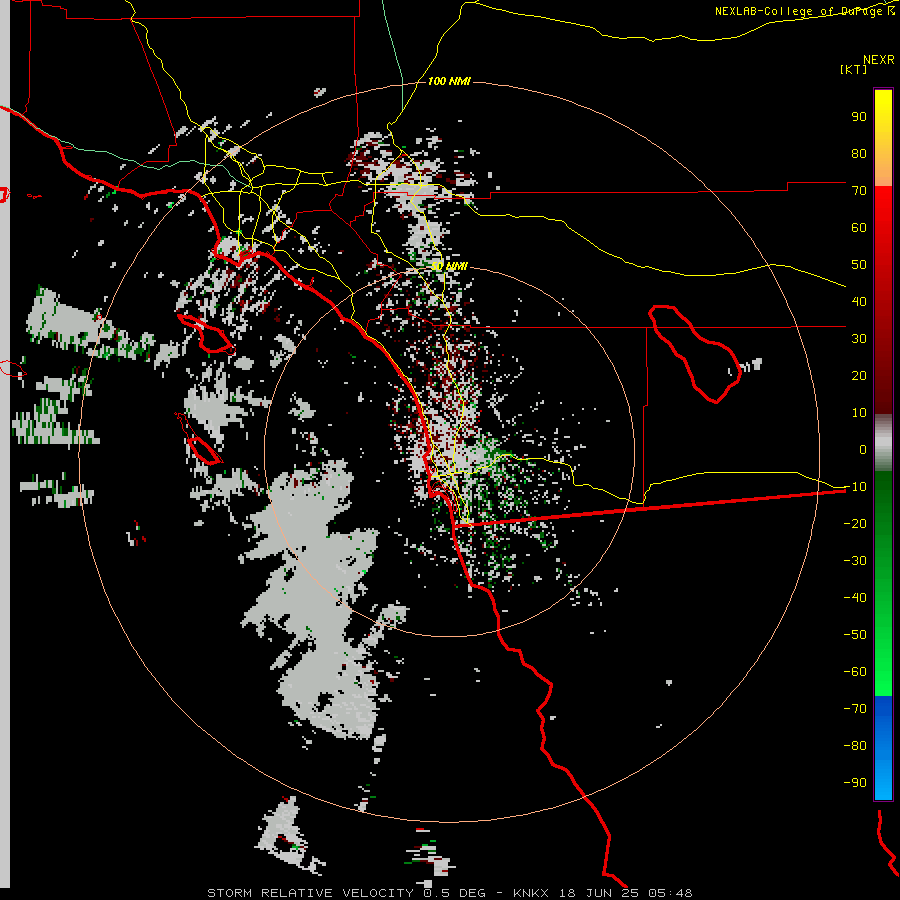The width and height of the screenshot is (900, 900).
Task: Select the positive 40 scale value
Action: coord(859,301)
